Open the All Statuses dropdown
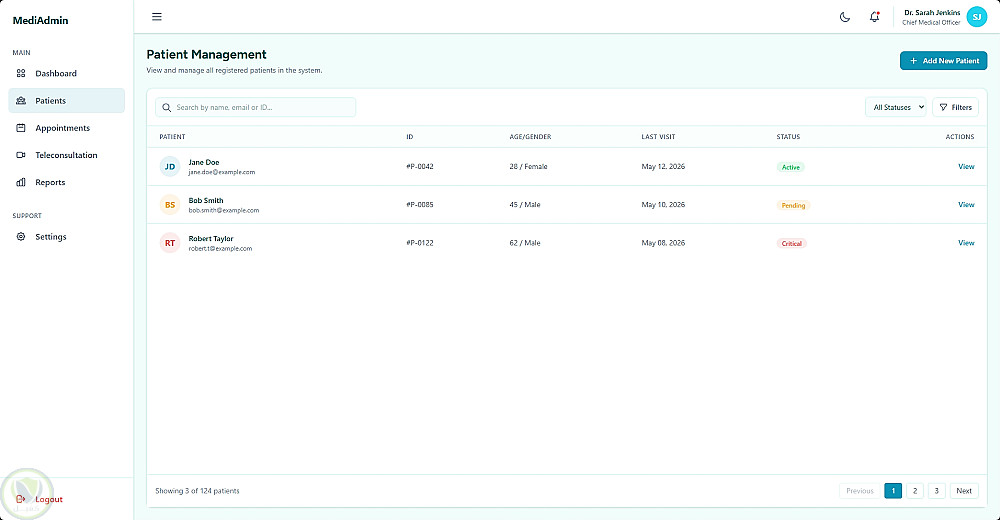 [895, 107]
